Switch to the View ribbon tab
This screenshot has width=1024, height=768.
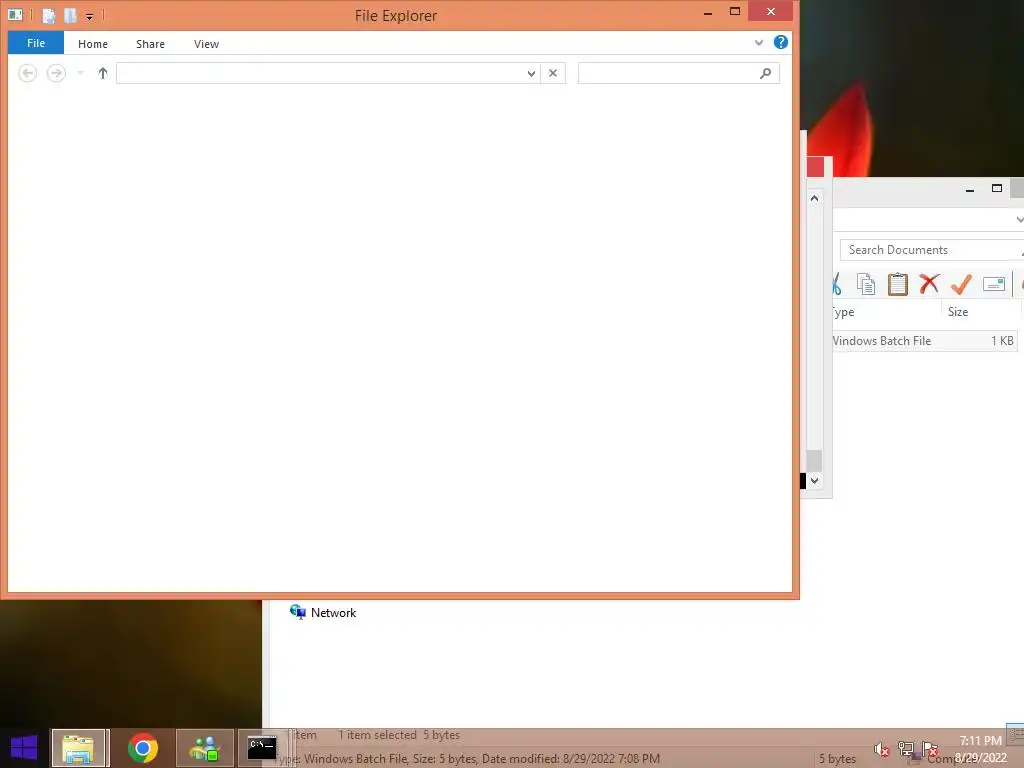[206, 44]
